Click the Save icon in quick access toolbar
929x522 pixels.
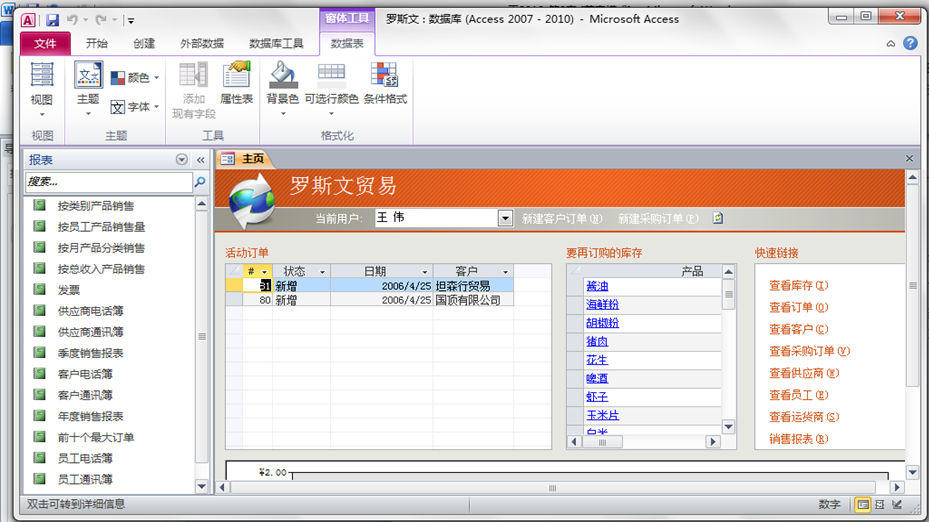click(53, 20)
